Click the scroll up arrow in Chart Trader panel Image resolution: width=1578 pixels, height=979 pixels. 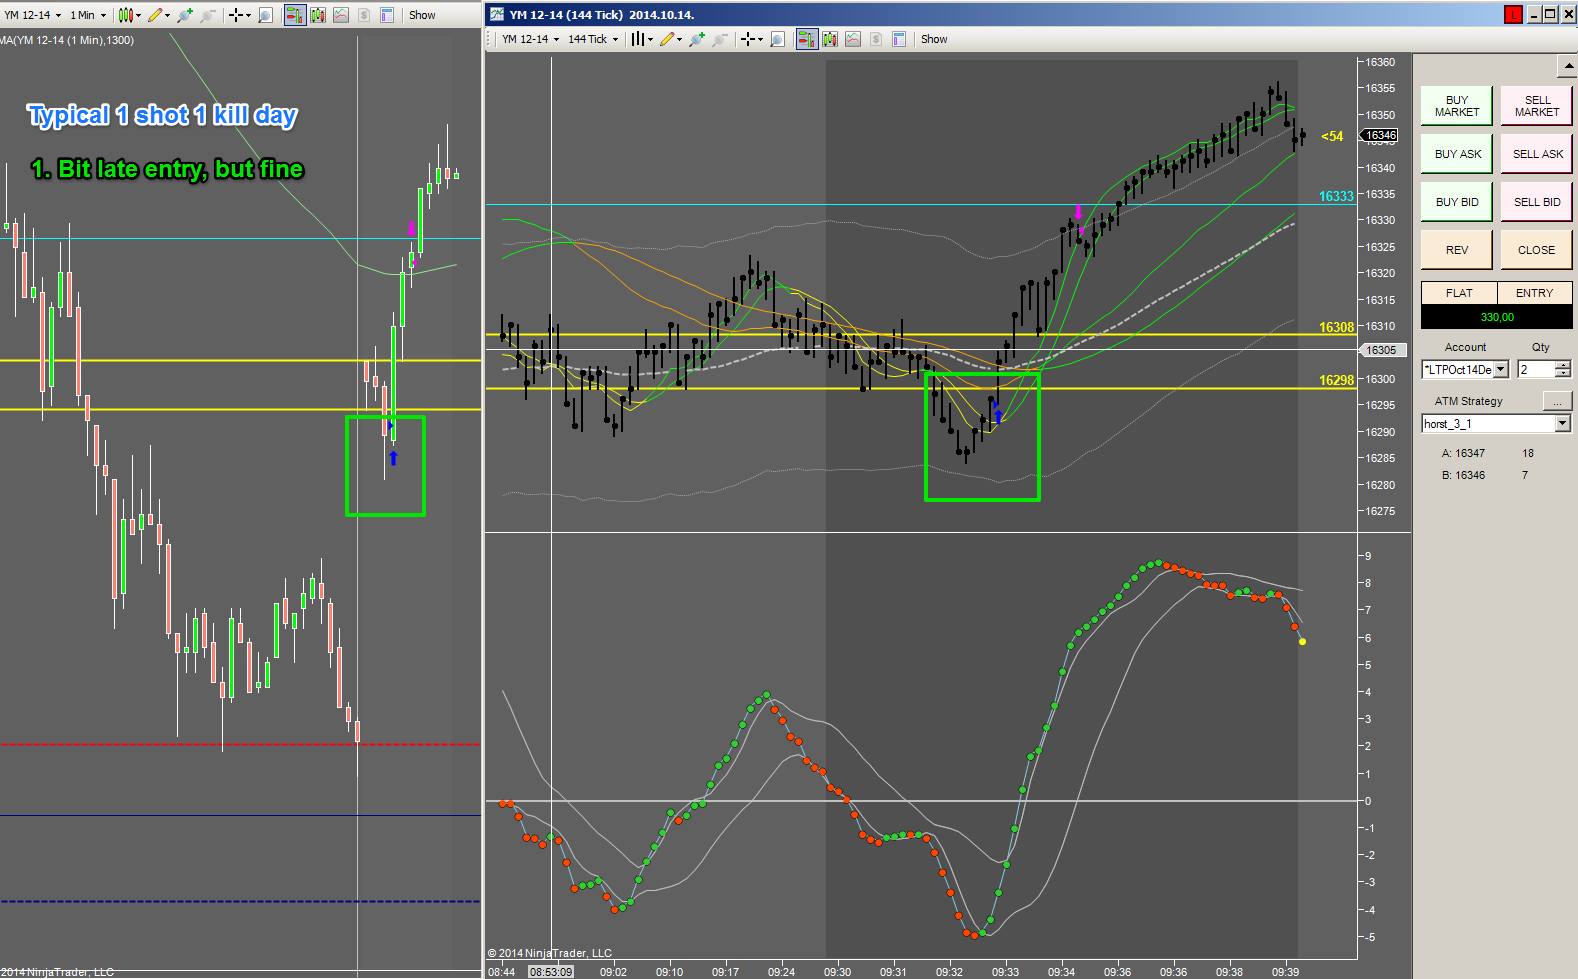pyautogui.click(x=1568, y=66)
